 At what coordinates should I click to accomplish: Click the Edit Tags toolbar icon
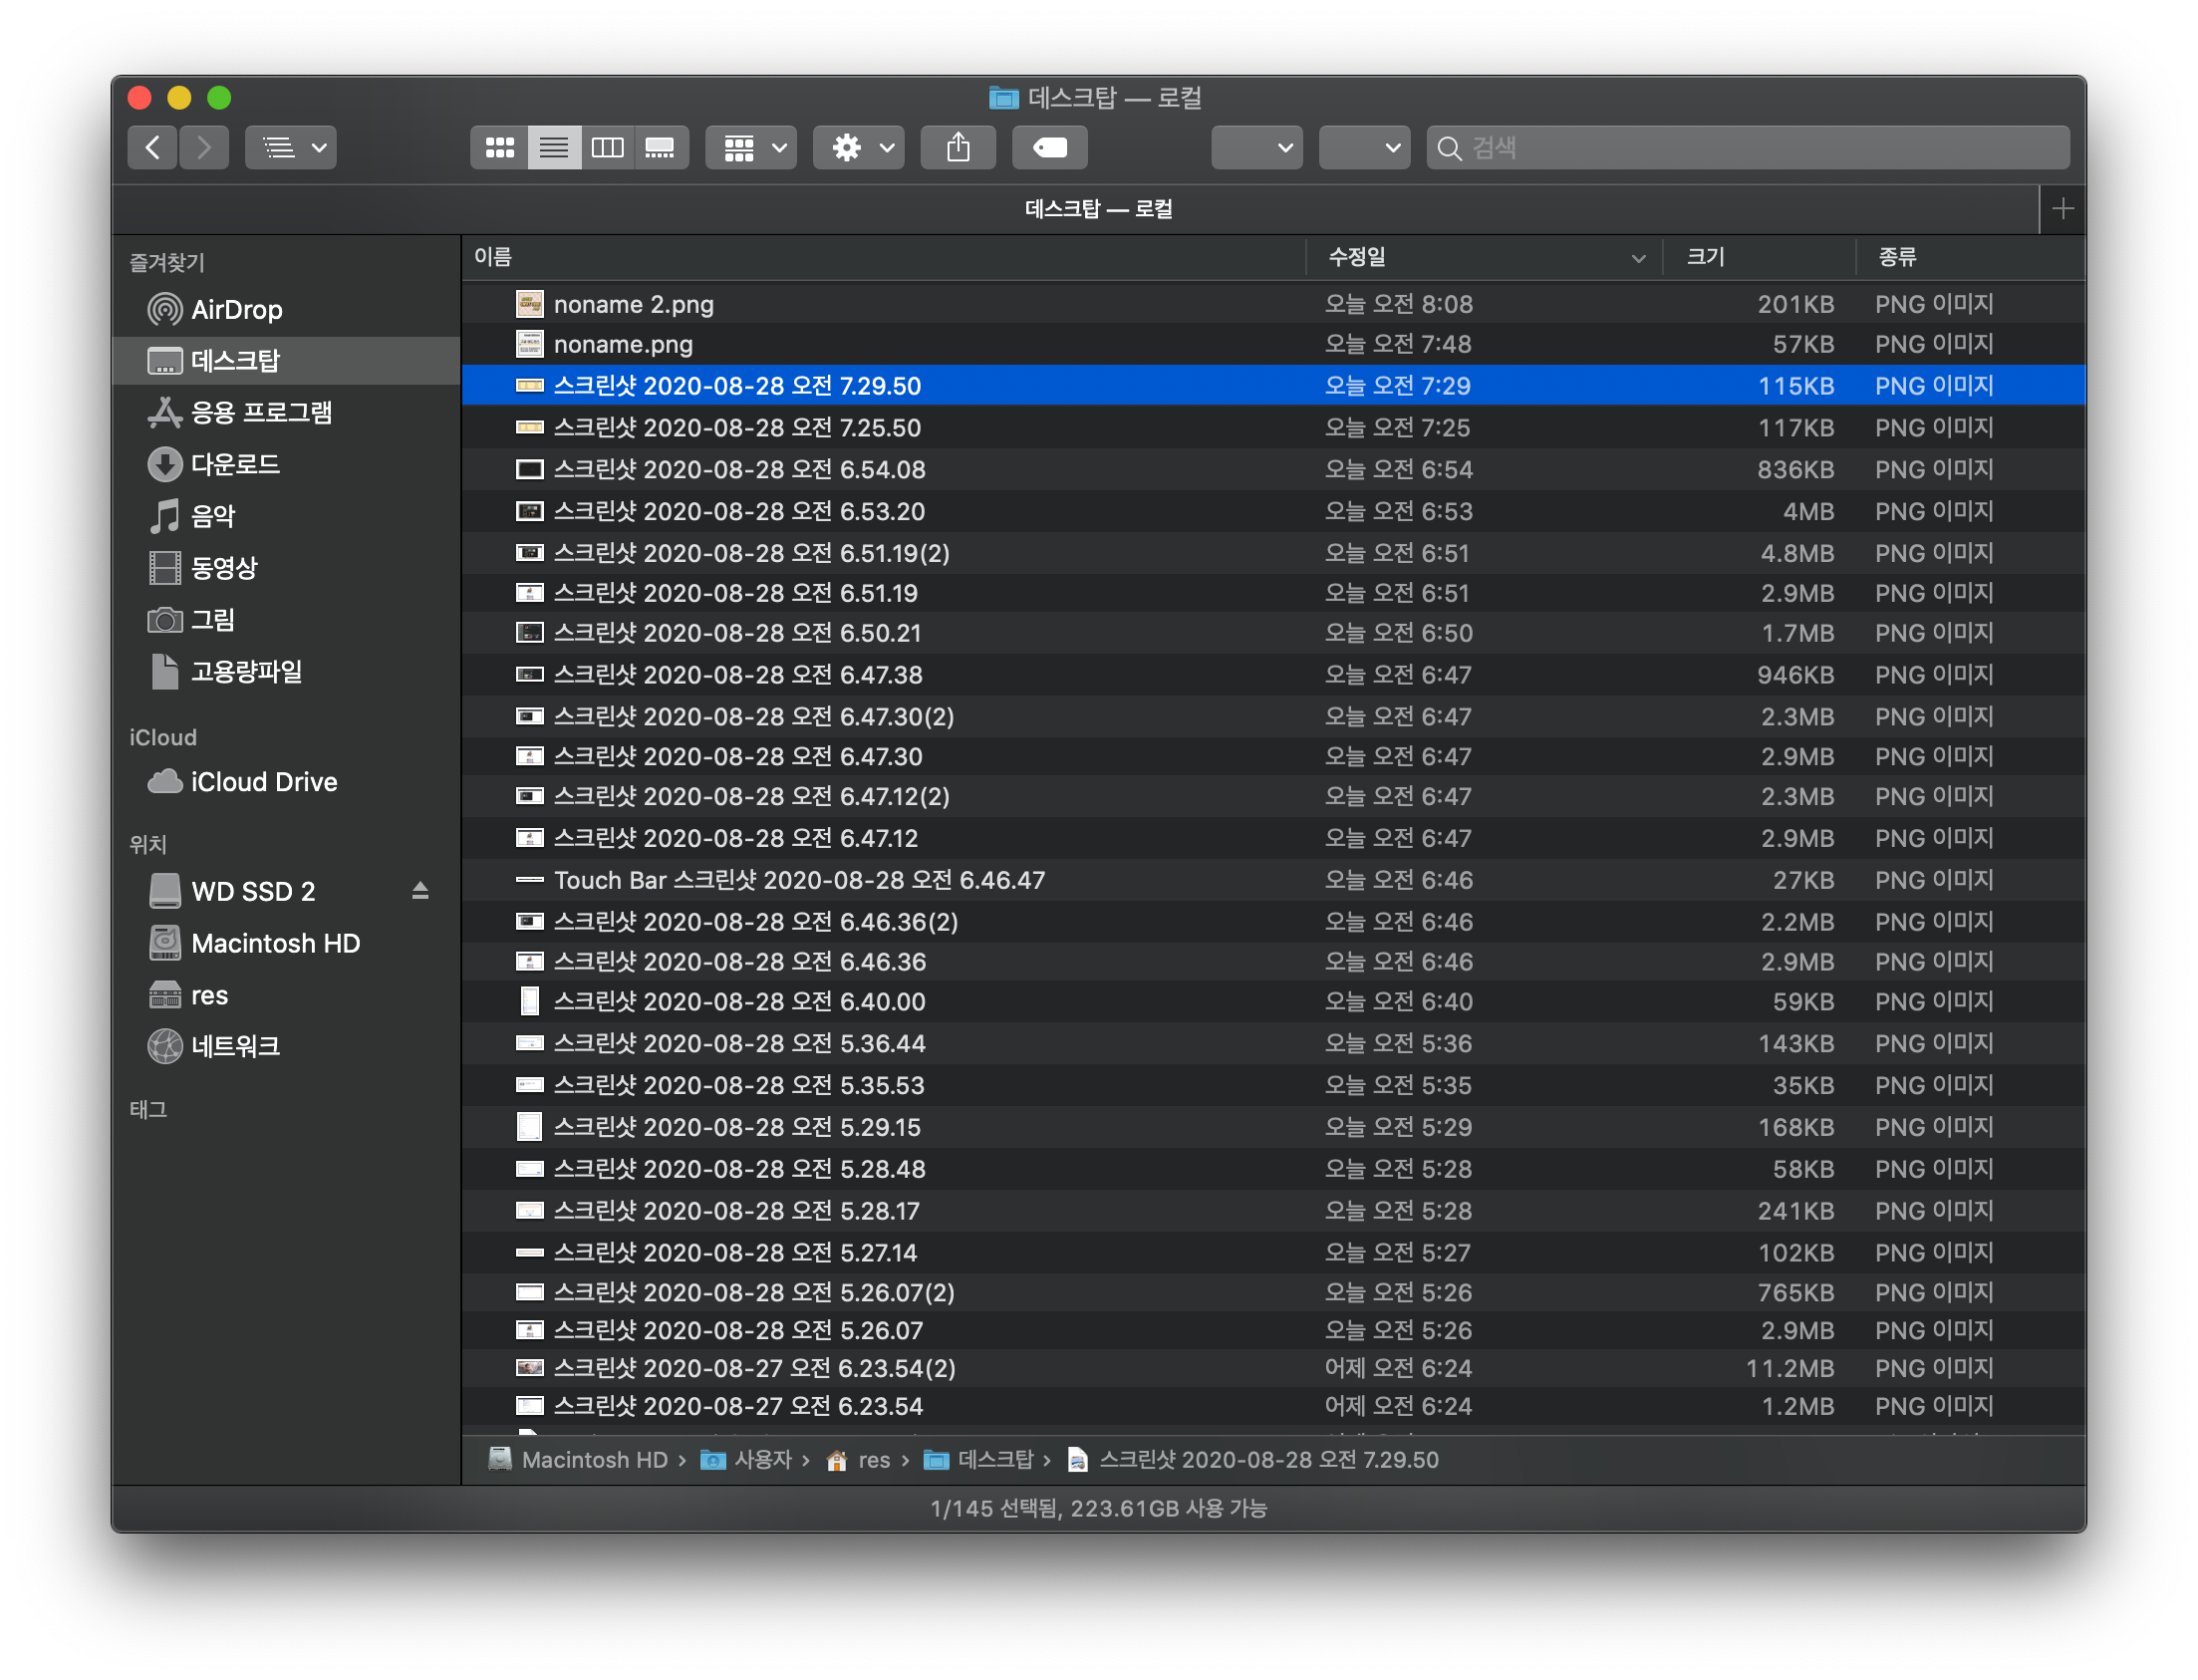(x=1049, y=148)
